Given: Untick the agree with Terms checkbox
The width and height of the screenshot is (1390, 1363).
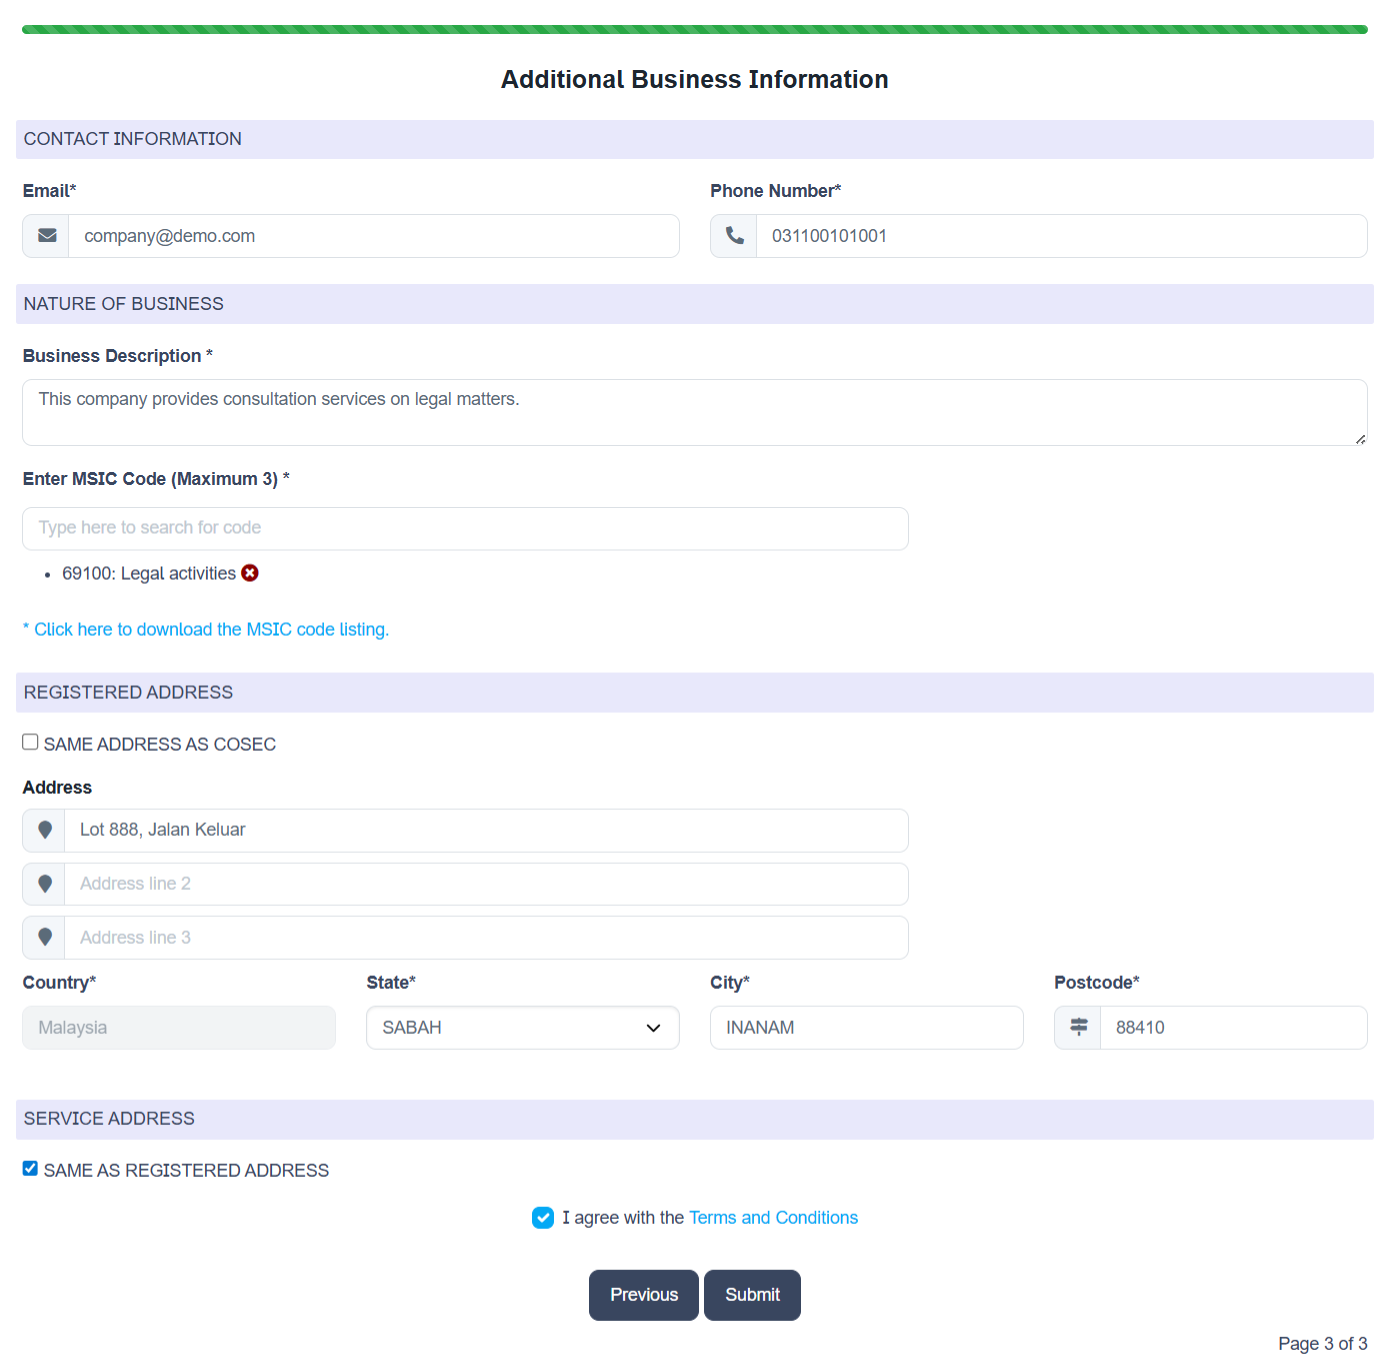Looking at the screenshot, I should [543, 1217].
